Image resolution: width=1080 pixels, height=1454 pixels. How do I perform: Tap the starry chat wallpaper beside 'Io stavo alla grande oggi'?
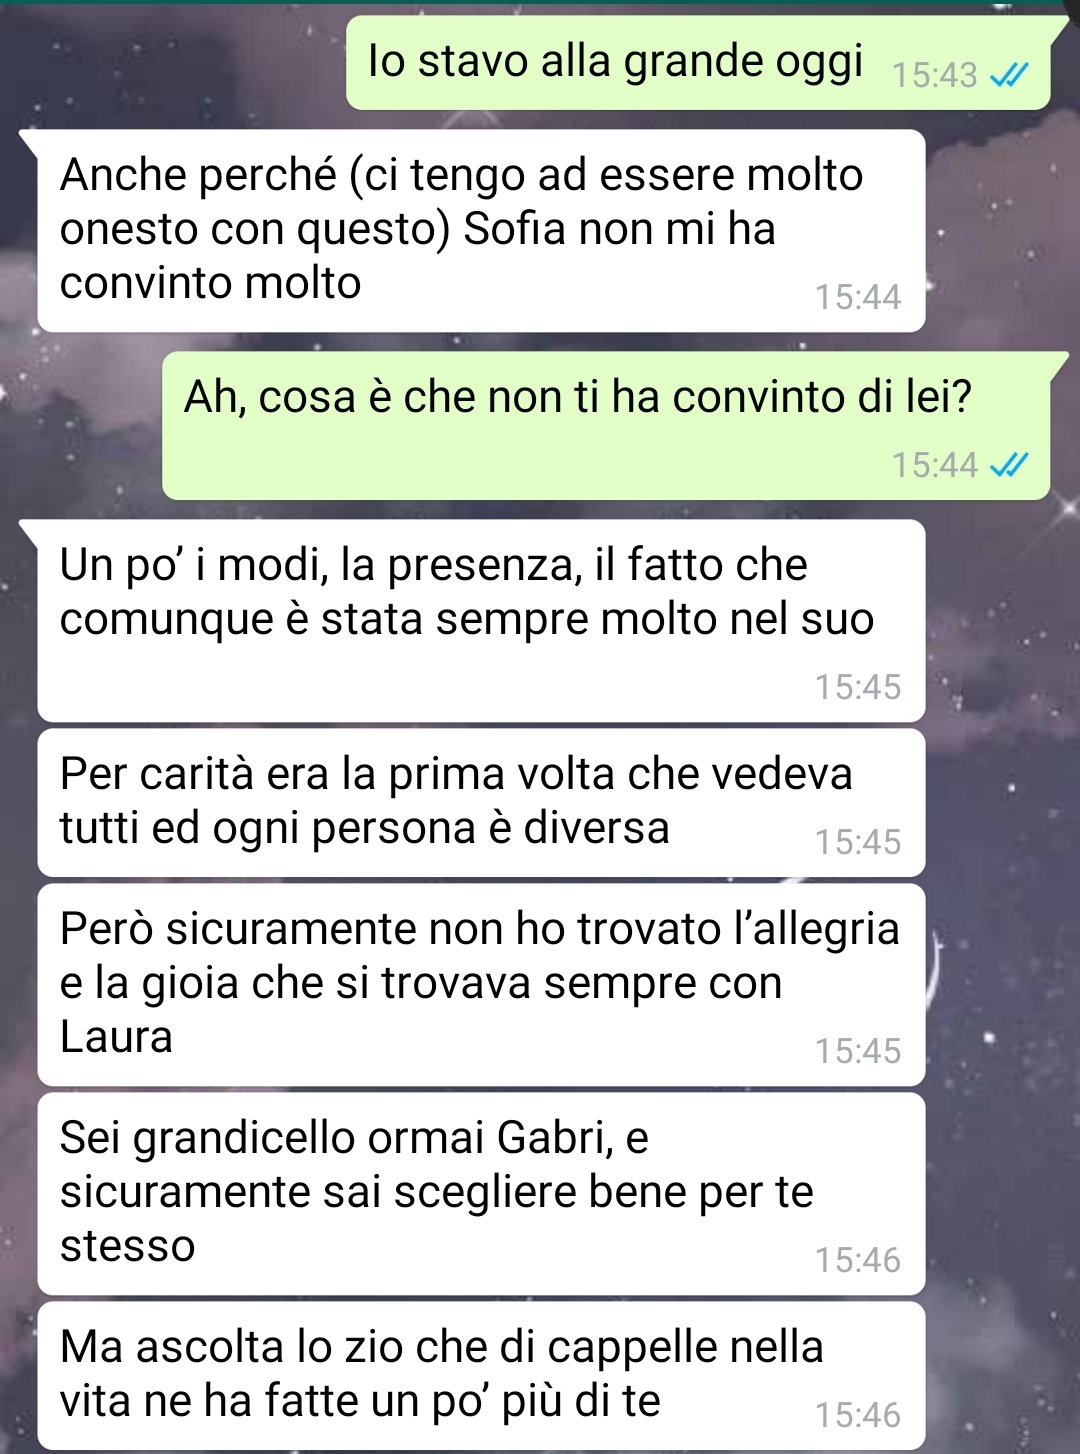(170, 63)
